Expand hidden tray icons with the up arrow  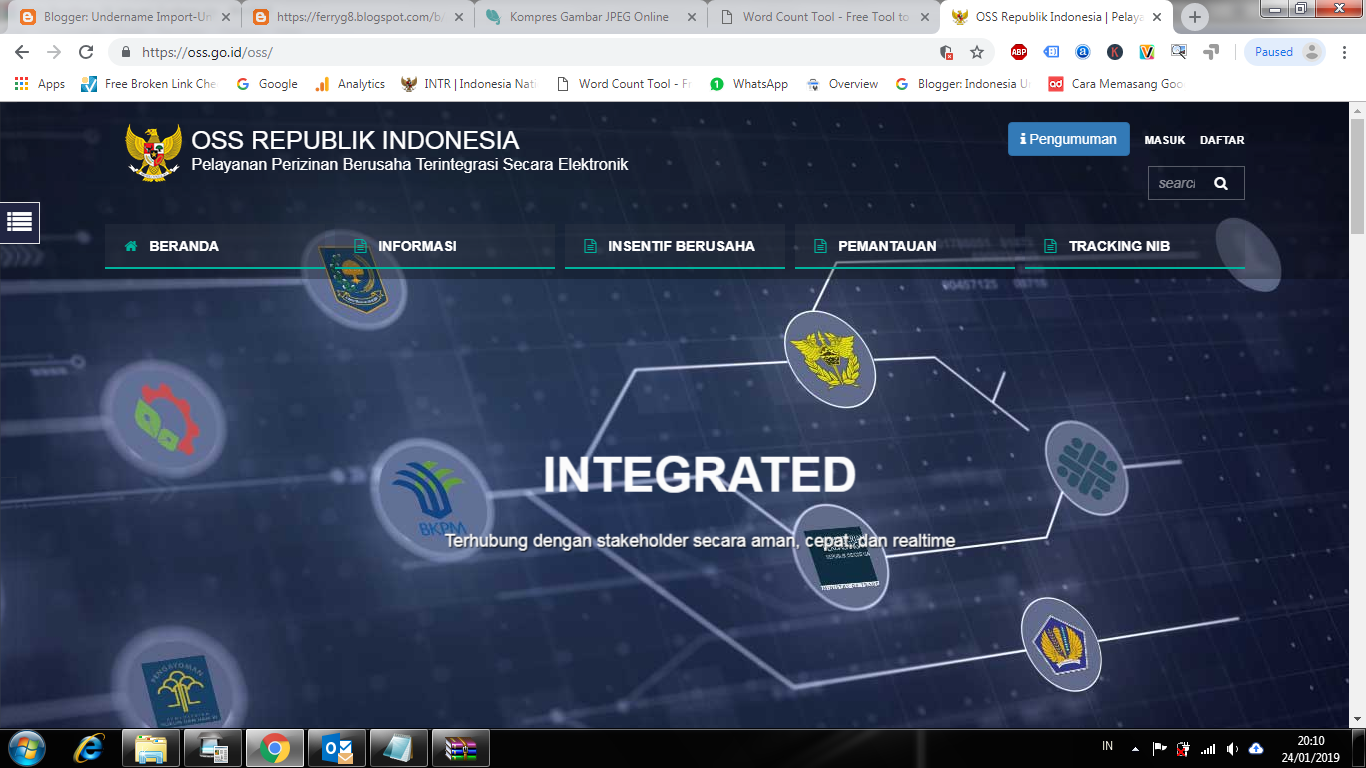tap(1135, 747)
